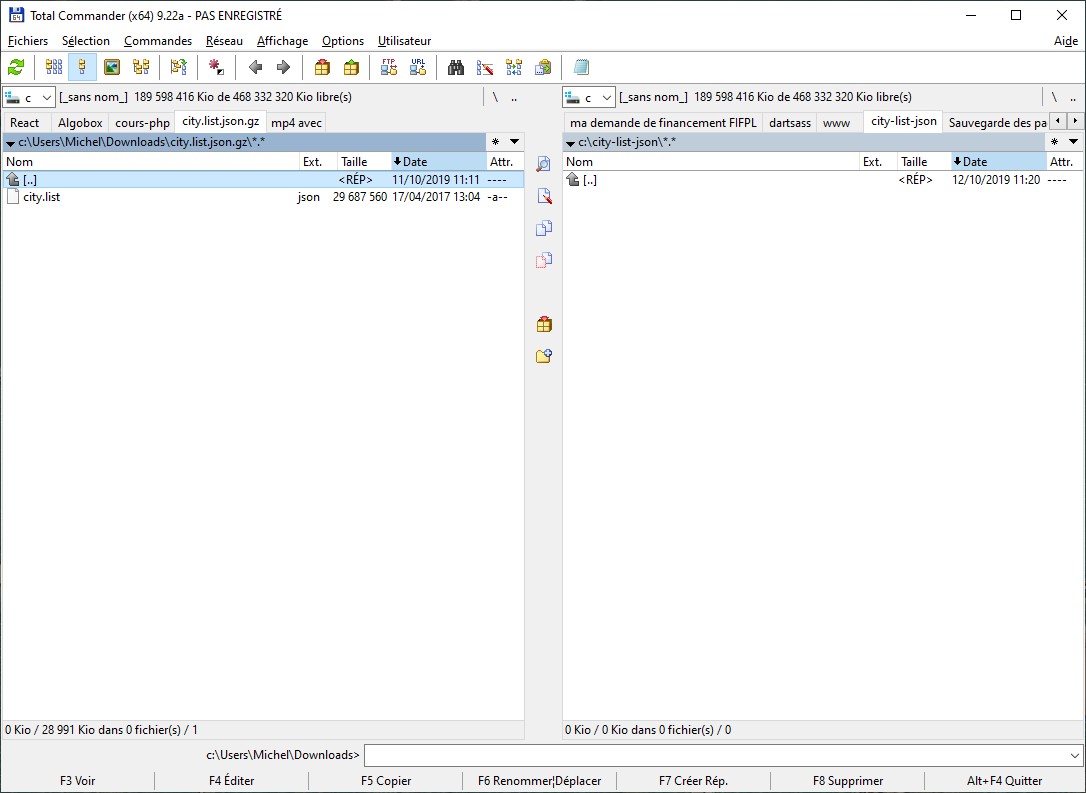Select the city.list file in left panel
Screen dimensions: 1086x793
tap(42, 197)
